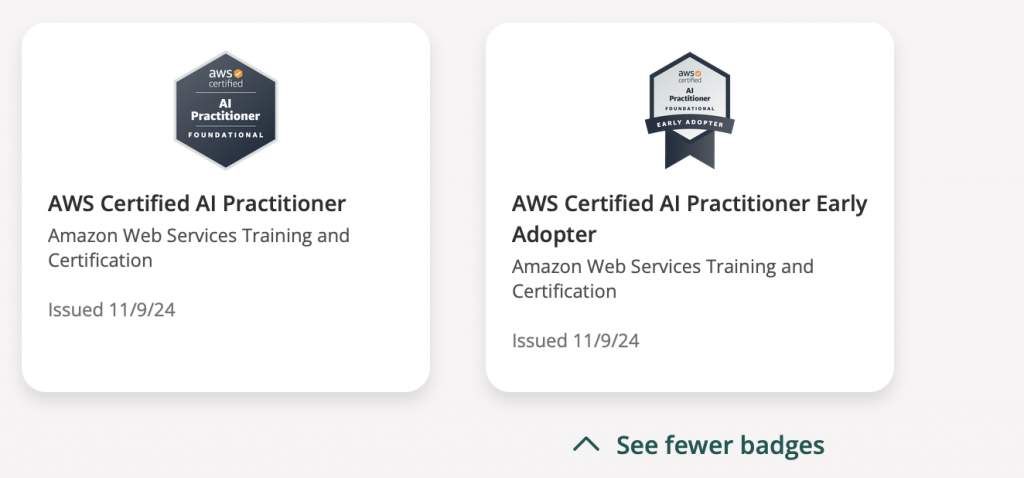The image size is (1024, 478).
Task: Collapse the list with See fewer badges
Action: click(720, 444)
